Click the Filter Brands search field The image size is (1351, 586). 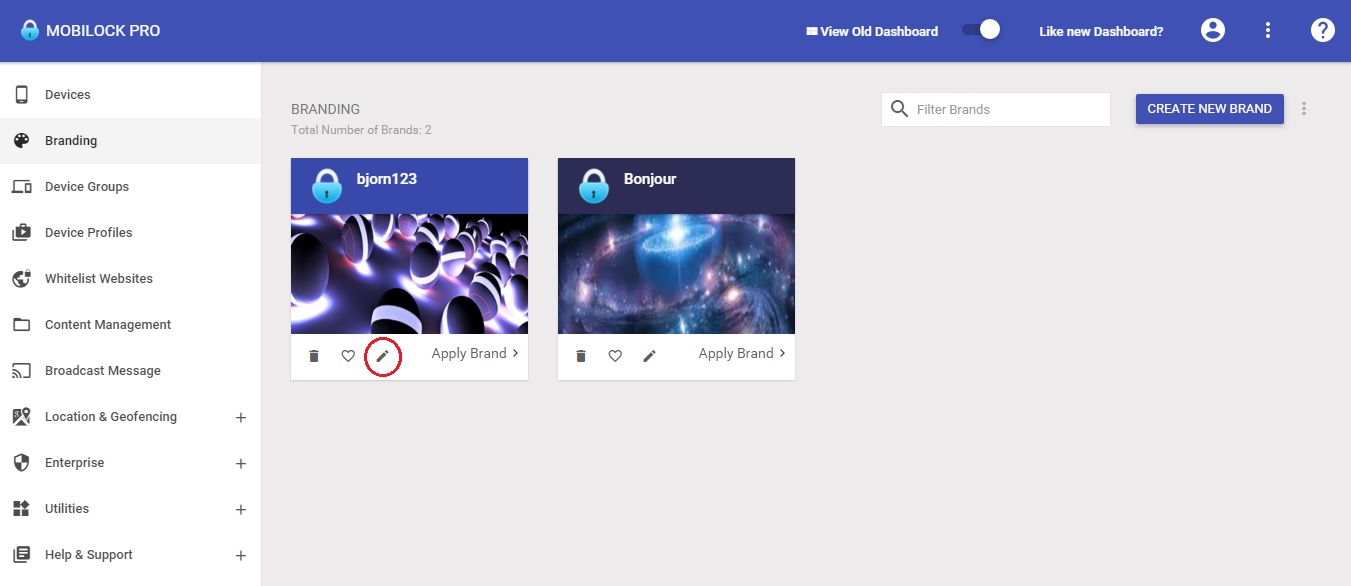click(x=996, y=109)
